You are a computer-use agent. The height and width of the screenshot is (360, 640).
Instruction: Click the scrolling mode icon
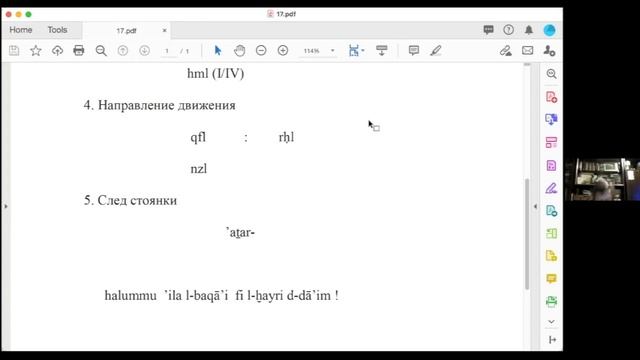[382, 51]
